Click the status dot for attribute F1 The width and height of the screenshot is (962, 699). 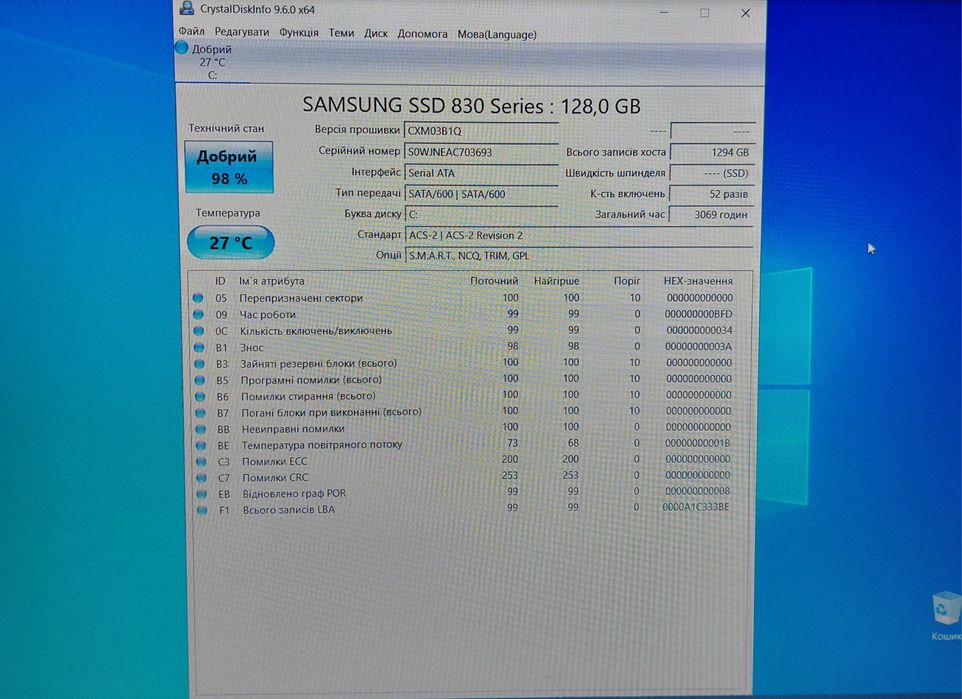point(202,510)
